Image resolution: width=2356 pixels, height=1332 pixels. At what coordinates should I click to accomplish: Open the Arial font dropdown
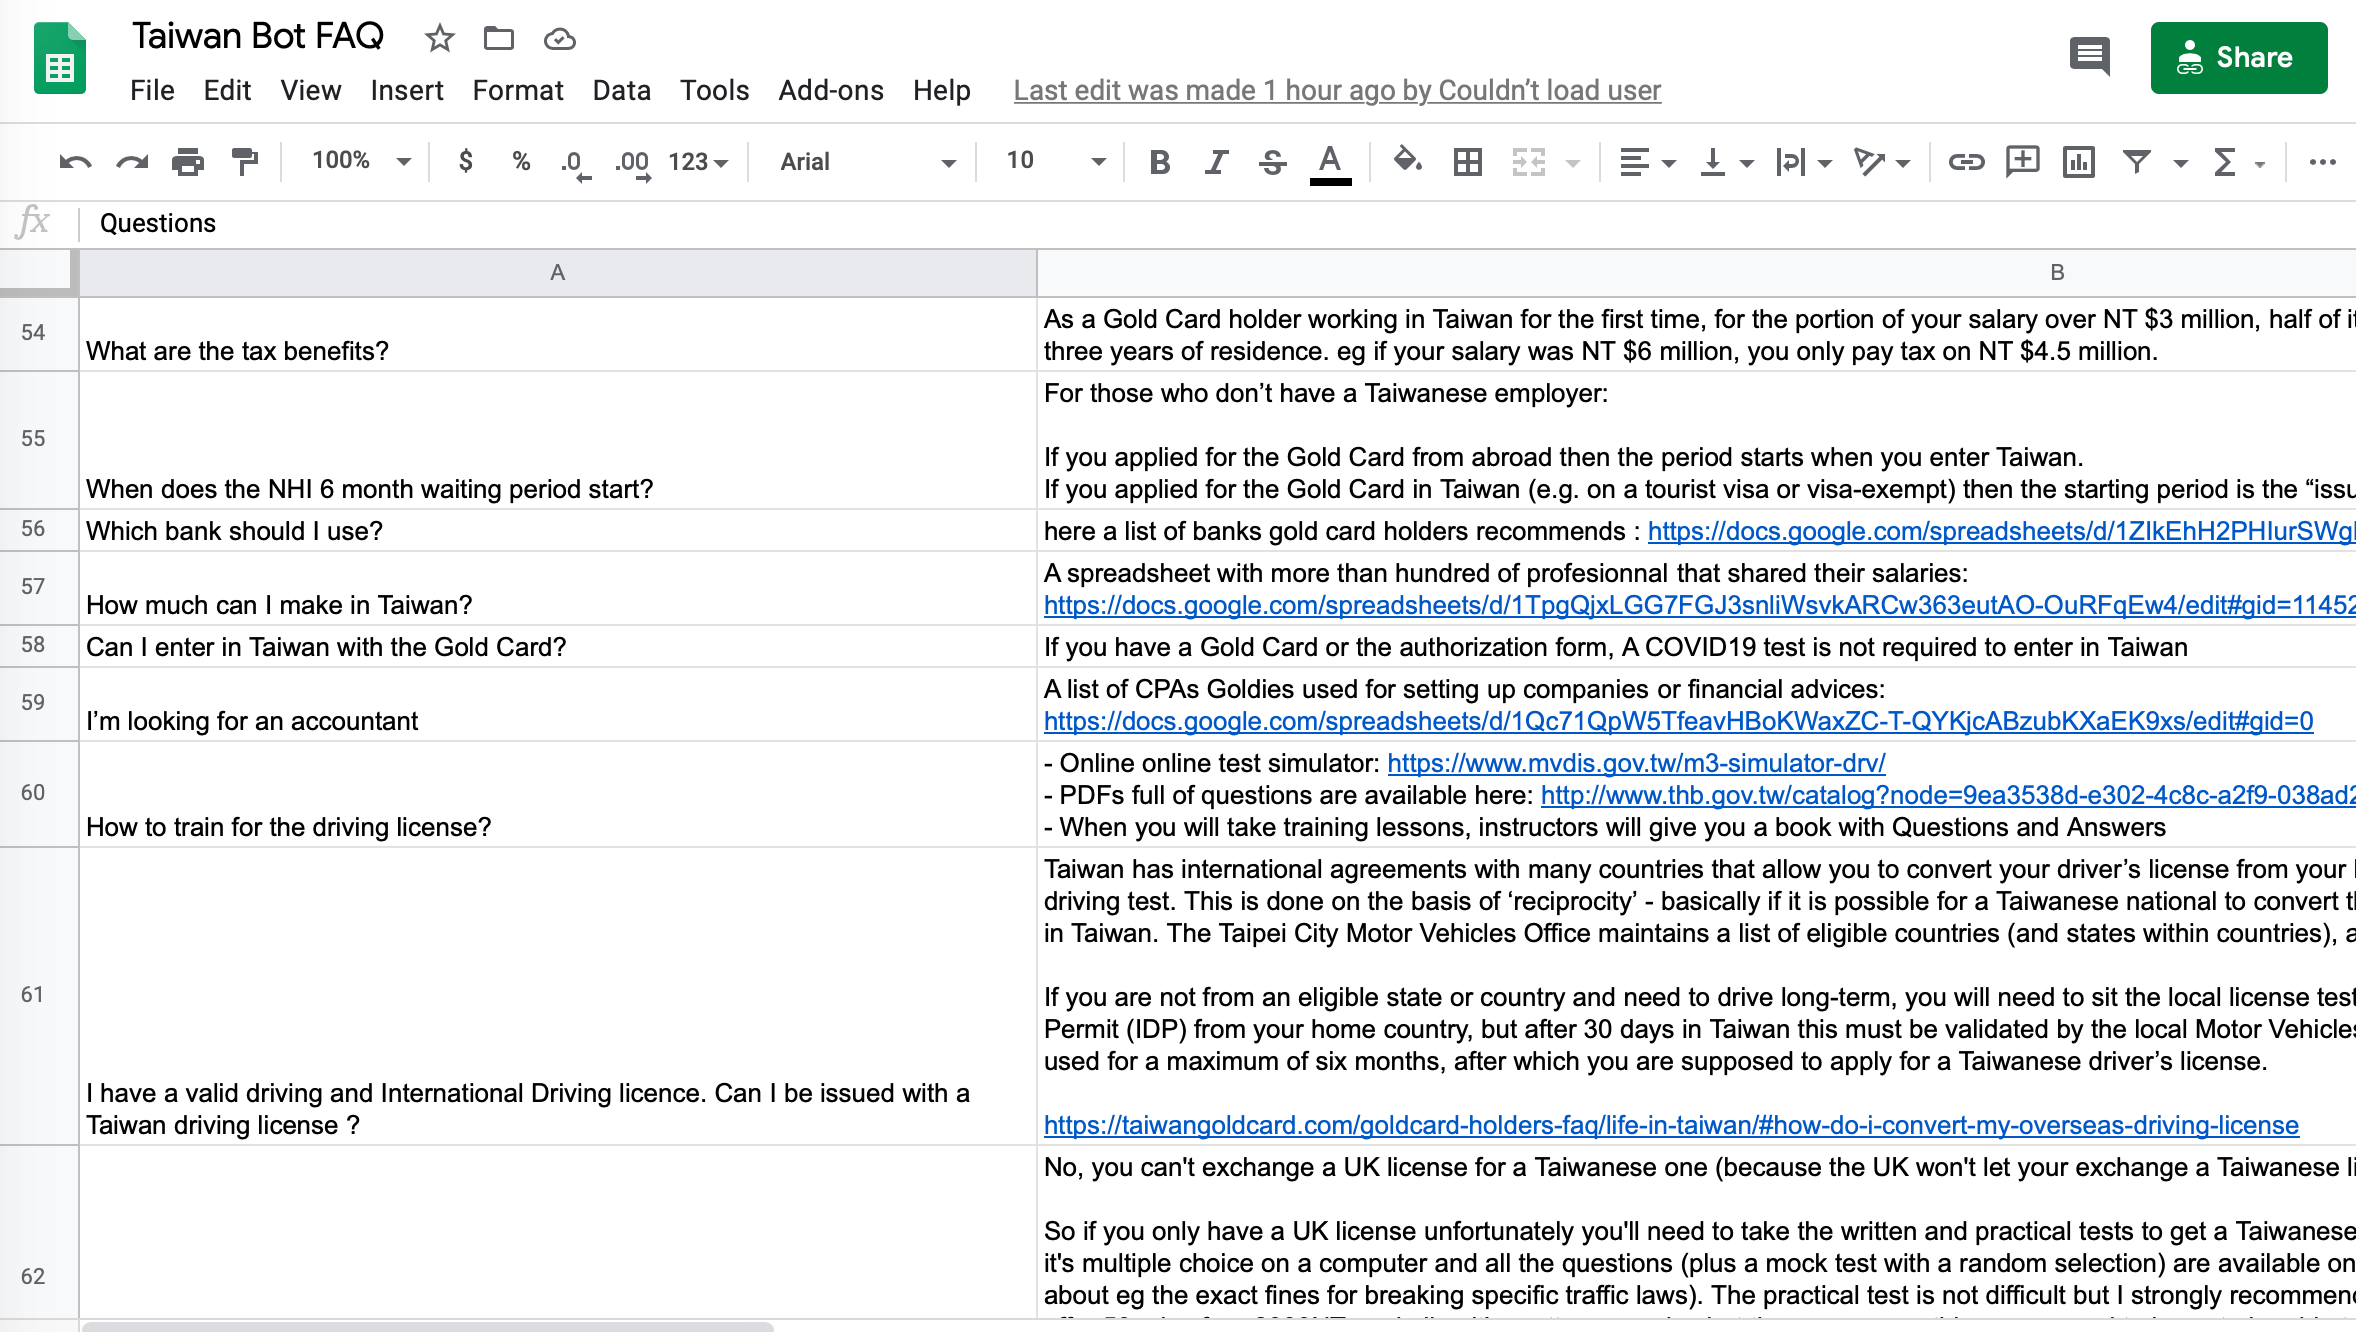(866, 162)
